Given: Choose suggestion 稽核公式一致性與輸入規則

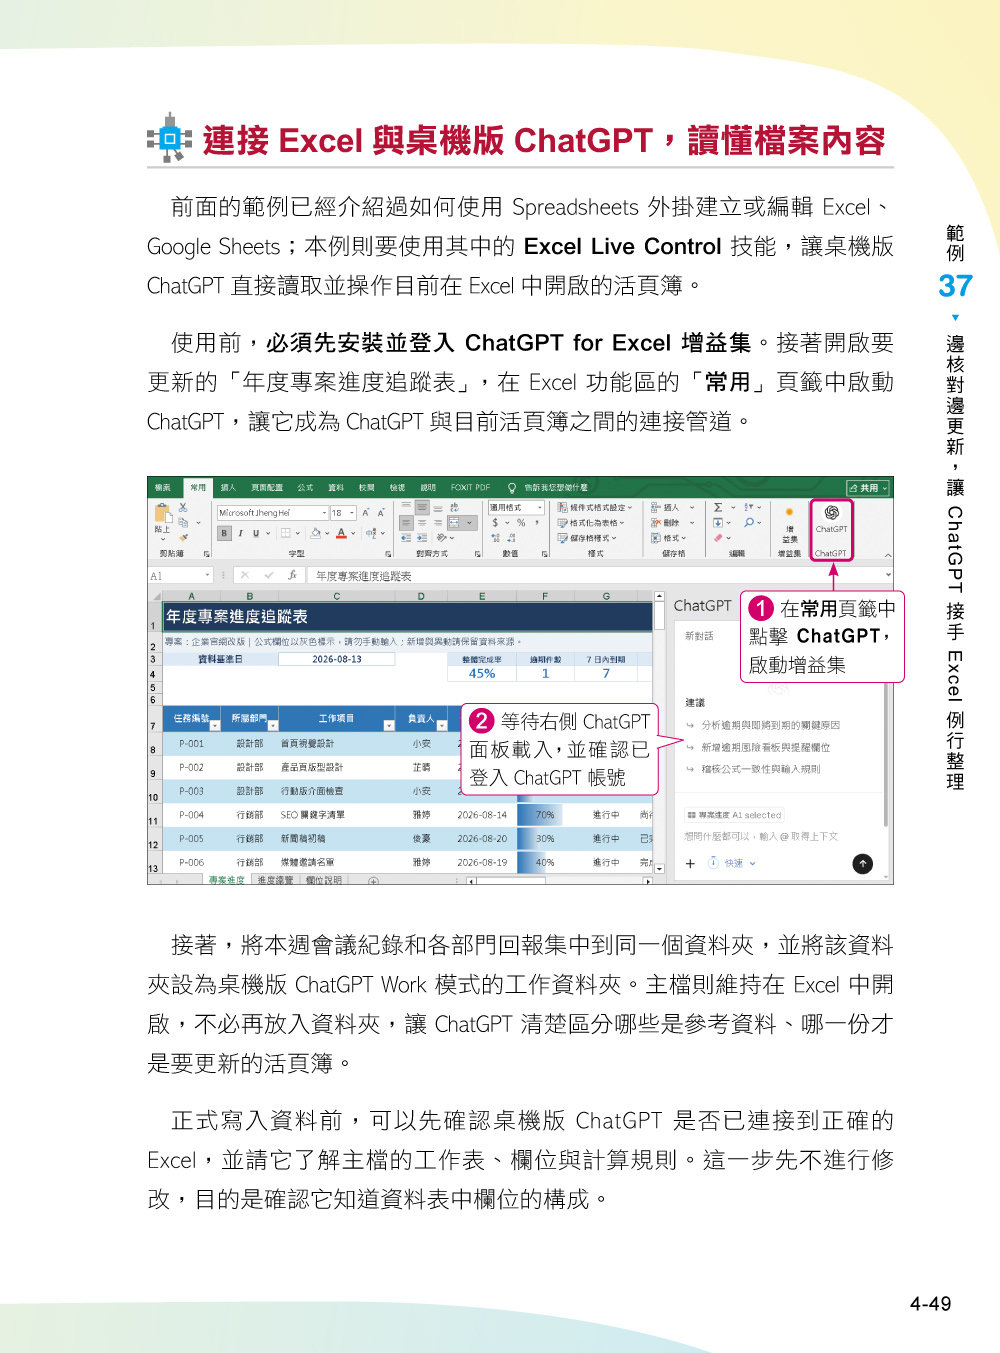Looking at the screenshot, I should pyautogui.click(x=753, y=769).
